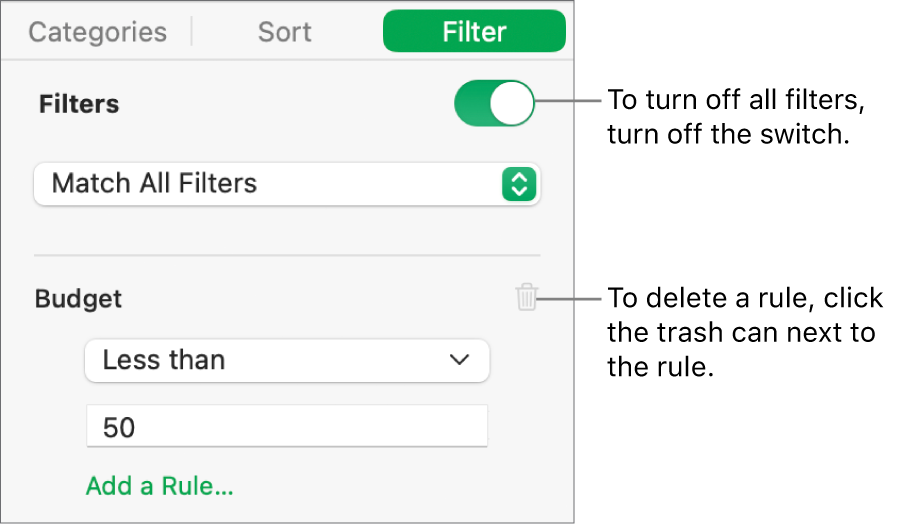Click the Filters section heading
This screenshot has height=524, width=900.
[79, 104]
